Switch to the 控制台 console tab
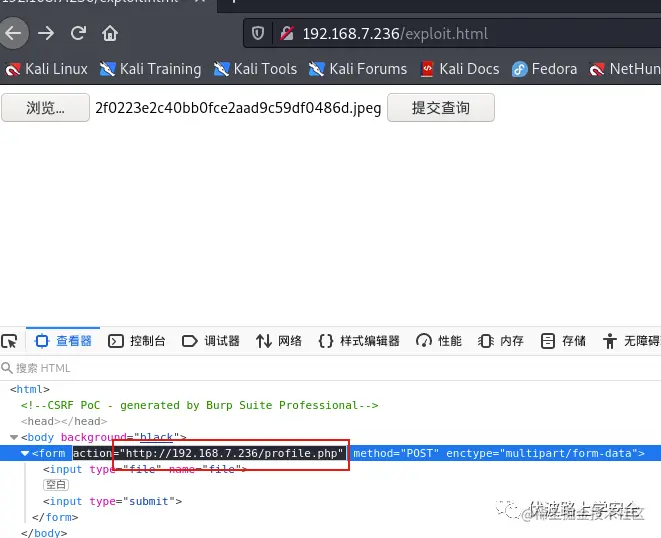Image resolution: width=661 pixels, height=538 pixels. (137, 341)
